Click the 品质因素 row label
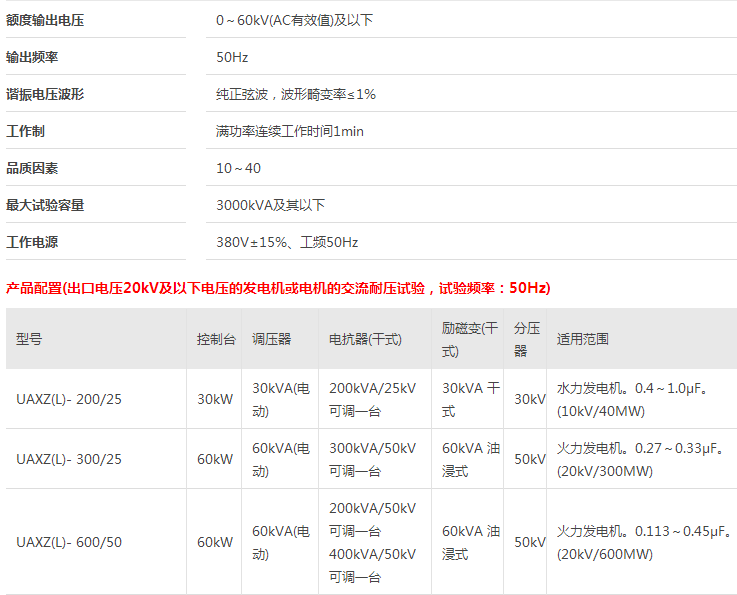 (x=33, y=168)
